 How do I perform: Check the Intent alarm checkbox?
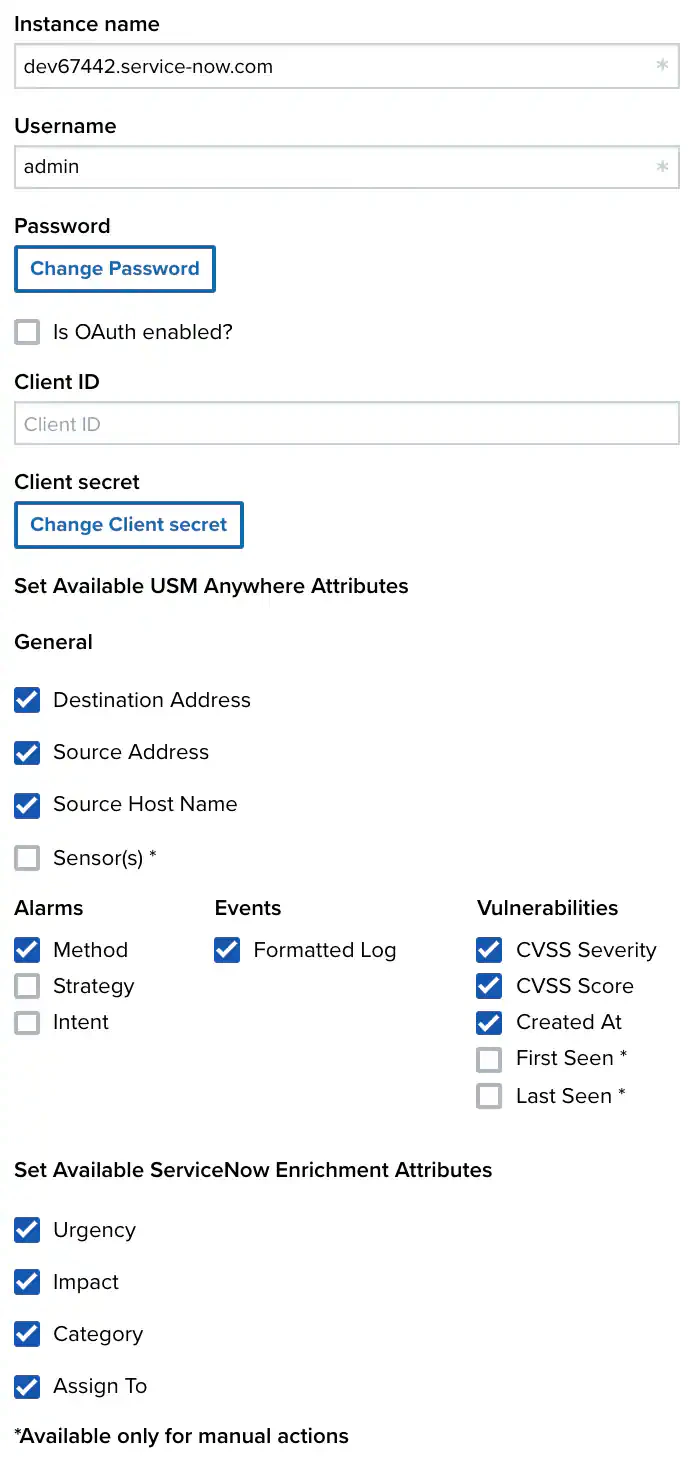(x=27, y=1022)
